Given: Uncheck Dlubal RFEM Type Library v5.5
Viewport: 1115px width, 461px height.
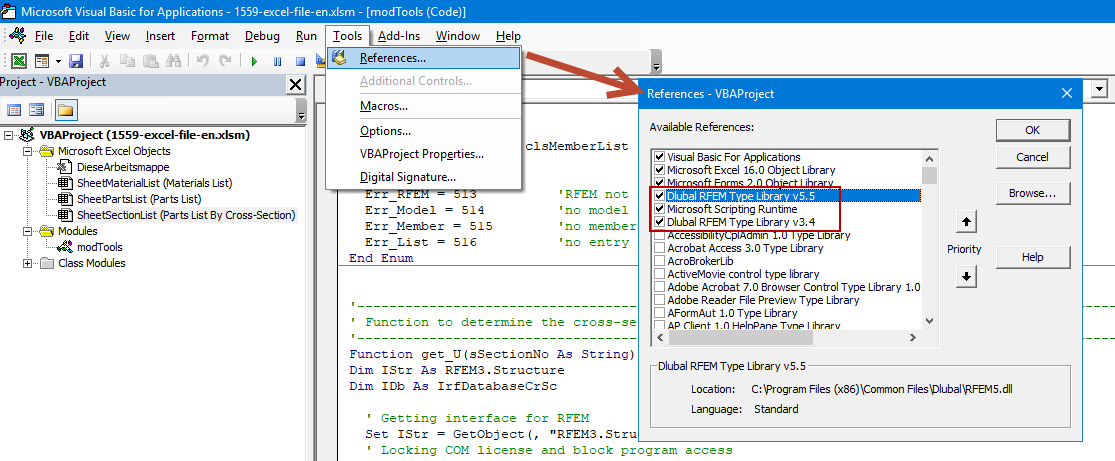Looking at the screenshot, I should [x=659, y=196].
